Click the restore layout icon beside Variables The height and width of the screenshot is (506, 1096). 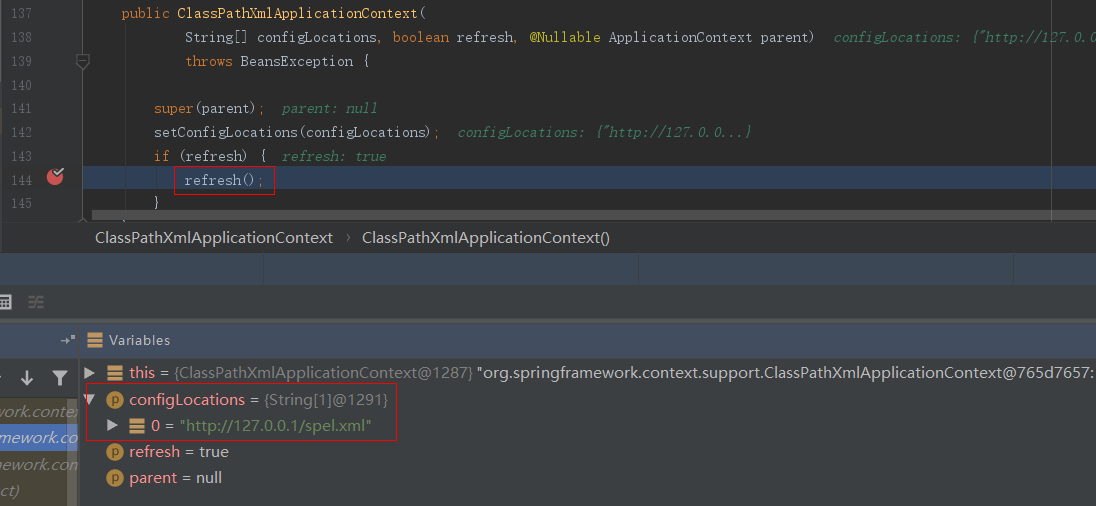tap(68, 340)
